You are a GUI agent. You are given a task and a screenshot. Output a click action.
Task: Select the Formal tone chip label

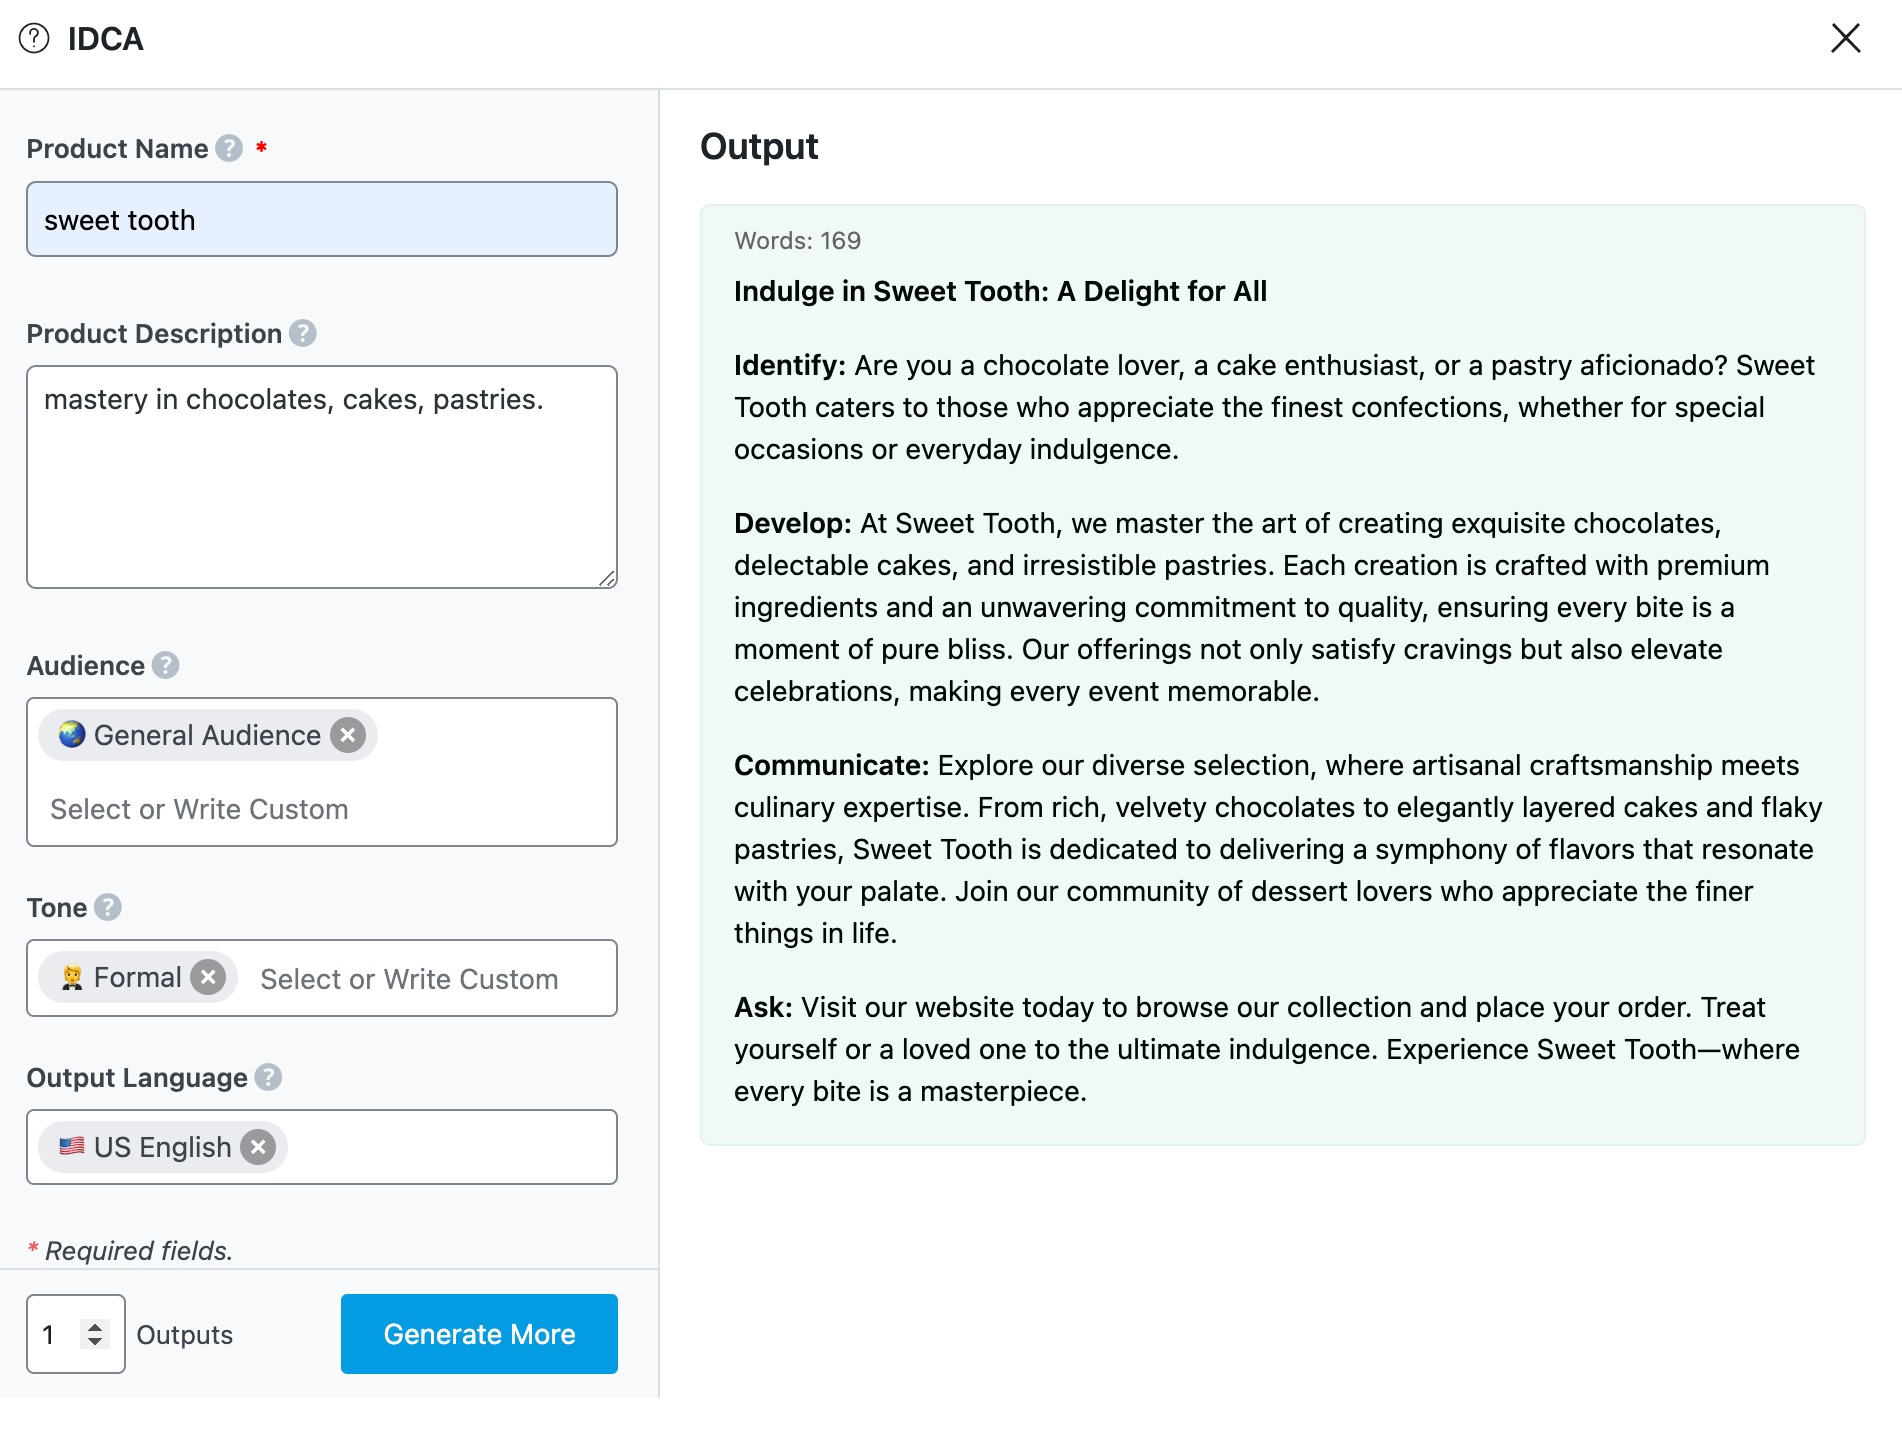[x=138, y=977]
